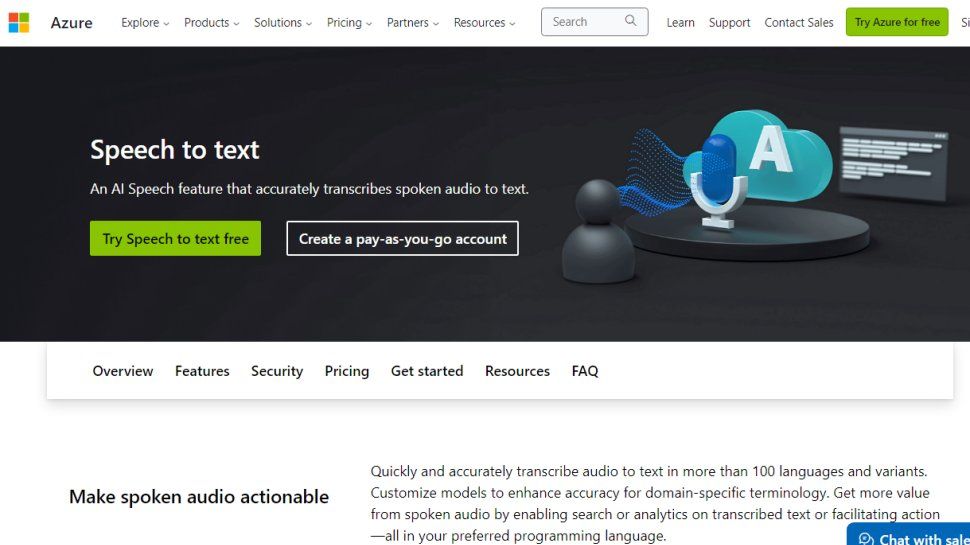The image size is (970, 545).
Task: Click the Microsoft logo icon
Action: 19,22
